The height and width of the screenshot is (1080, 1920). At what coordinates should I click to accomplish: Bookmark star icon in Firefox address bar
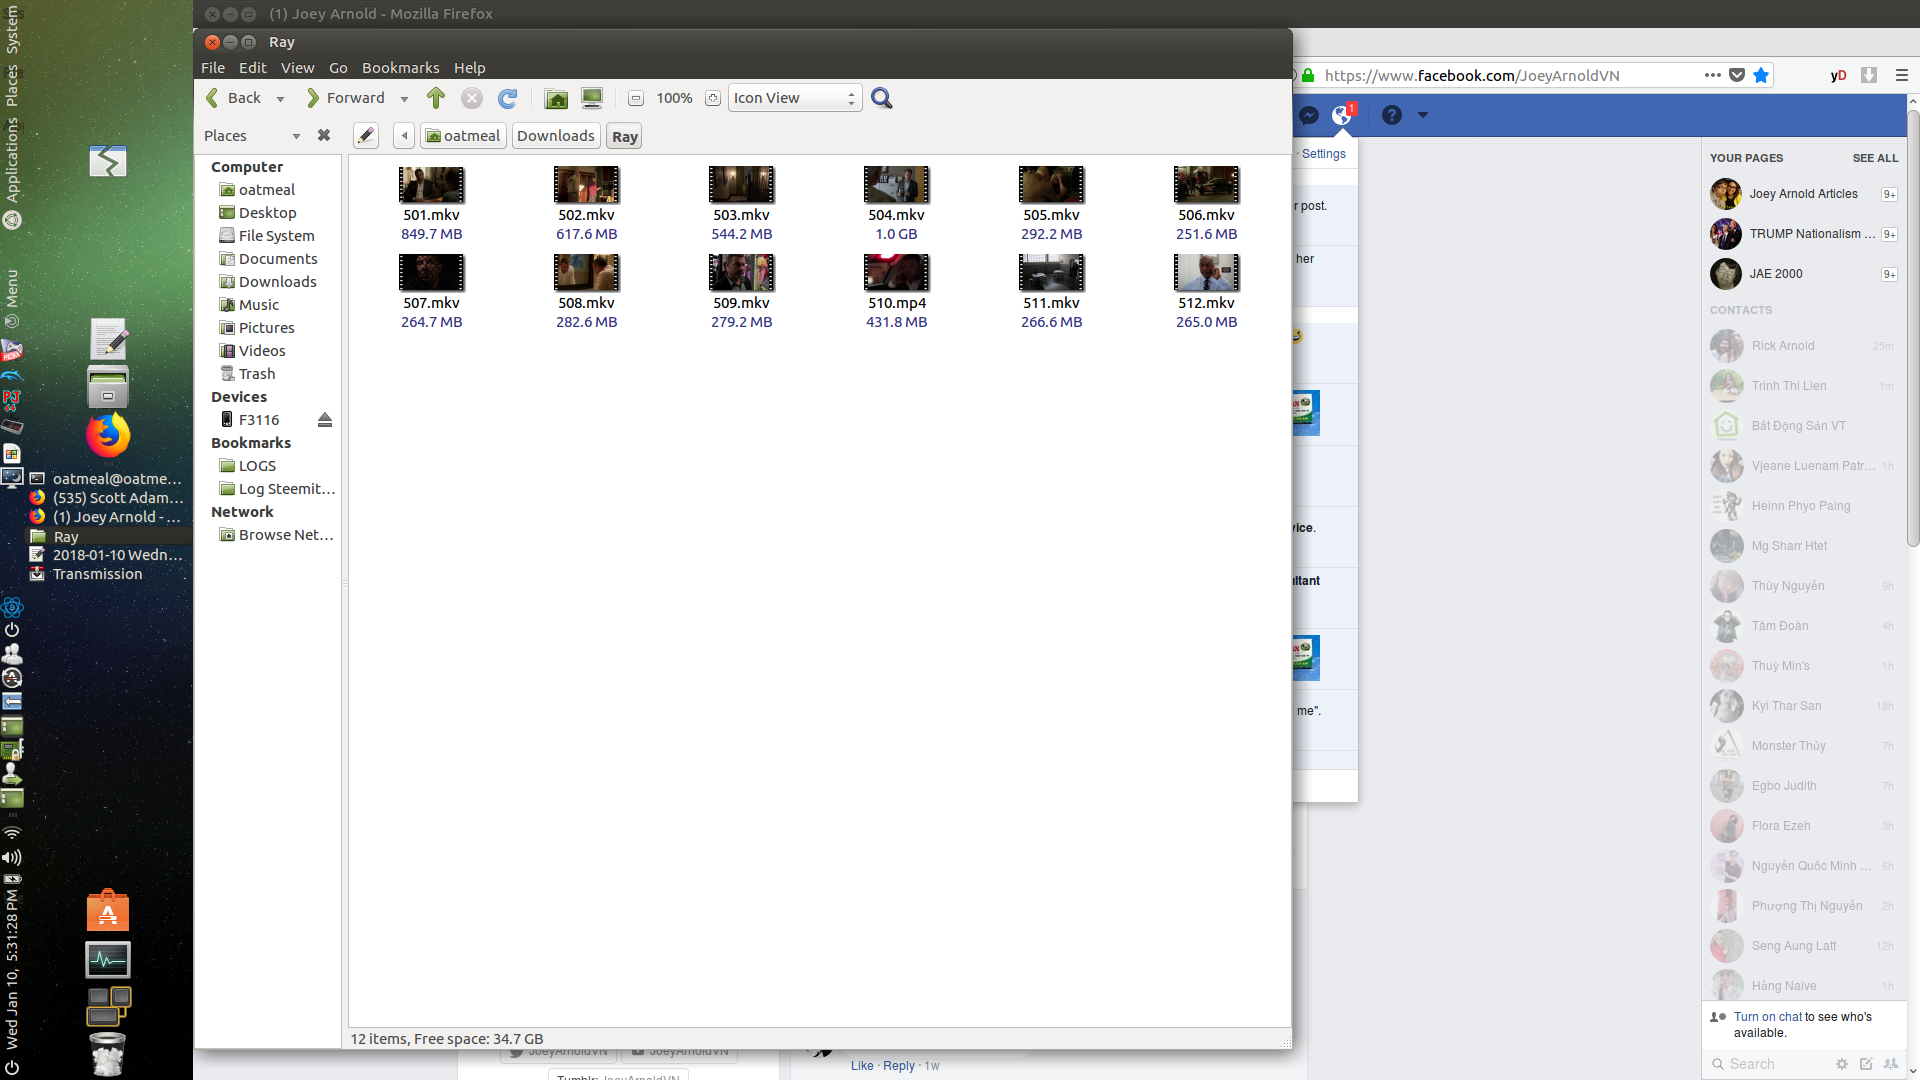(x=1761, y=75)
